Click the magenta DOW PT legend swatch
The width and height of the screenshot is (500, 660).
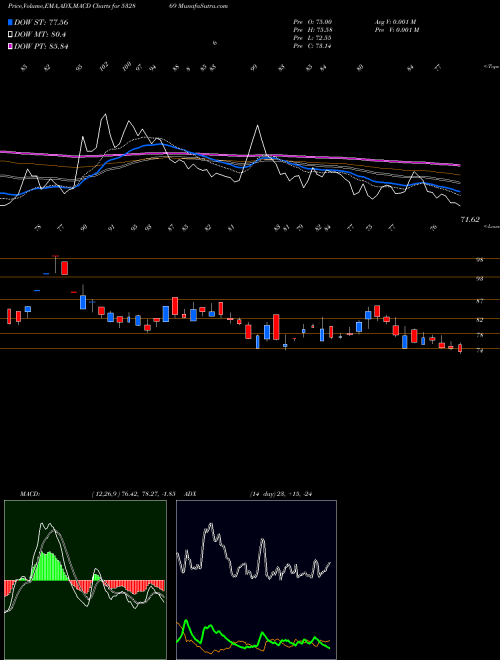point(10,46)
